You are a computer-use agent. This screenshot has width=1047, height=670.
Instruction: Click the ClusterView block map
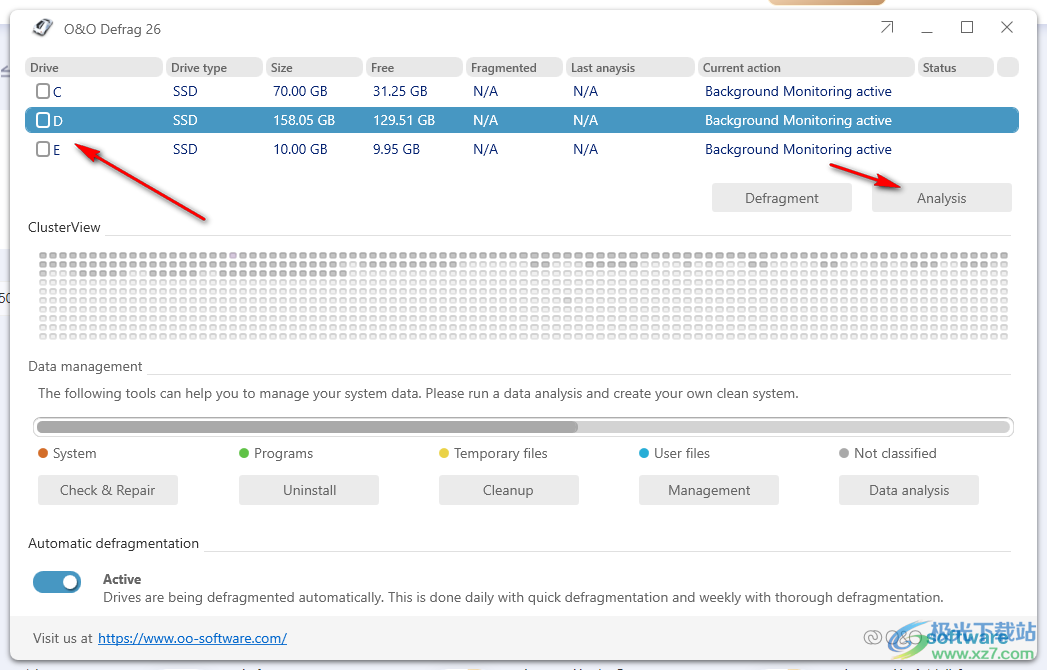coord(524,296)
